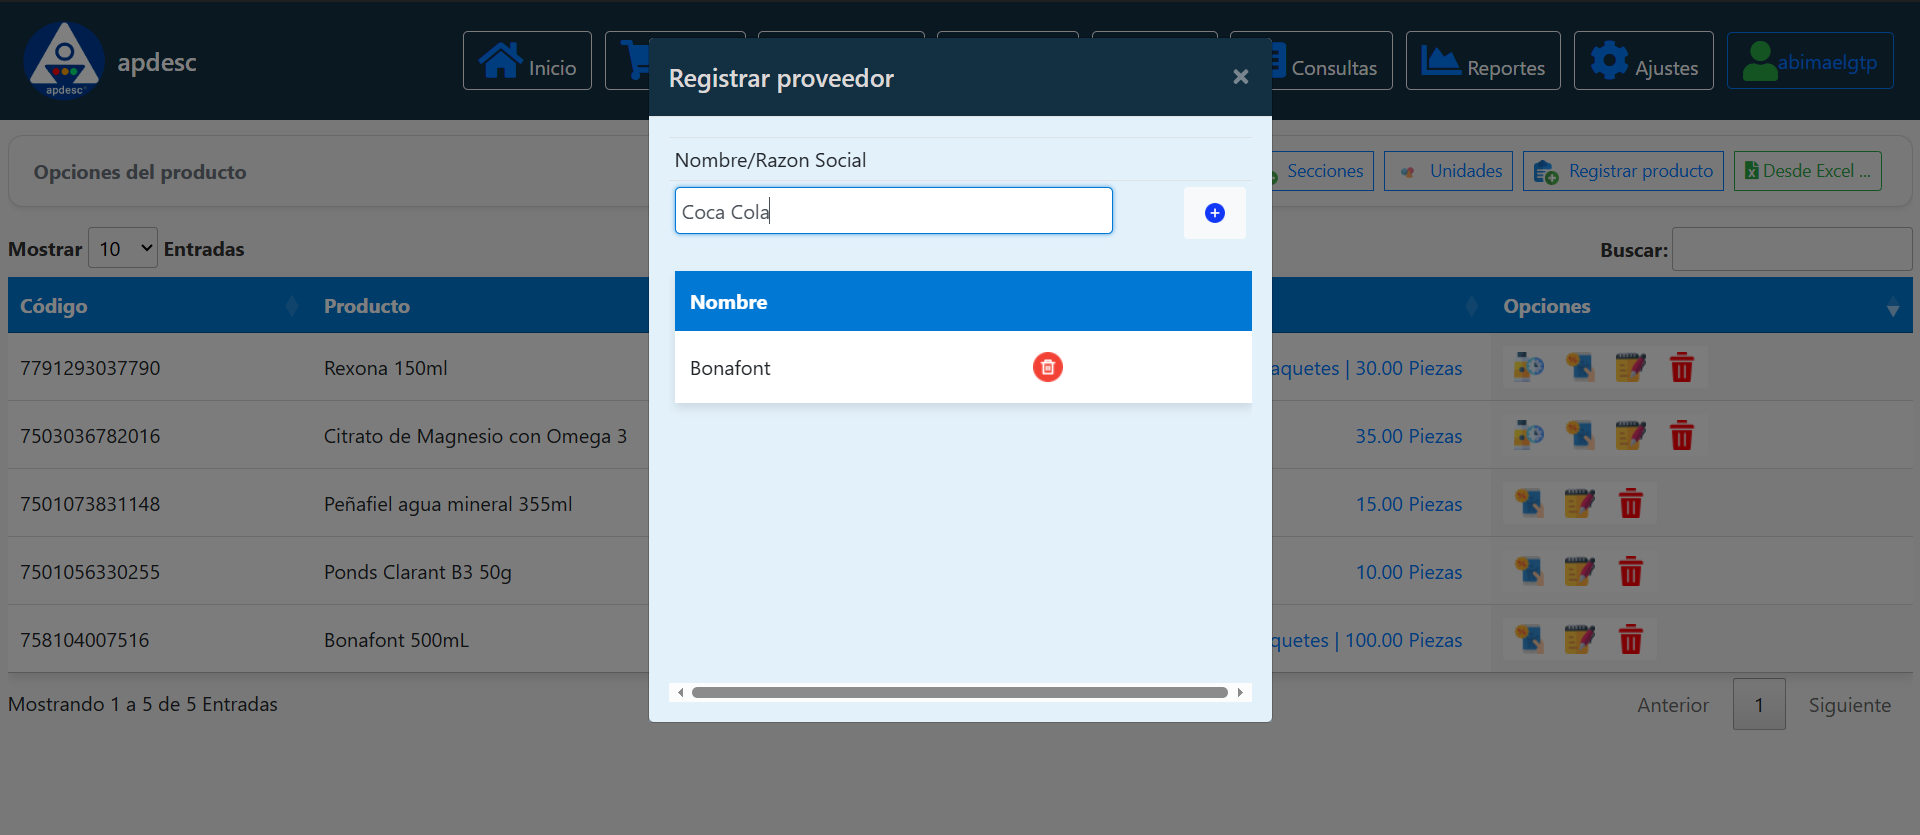
Task: Close the Registrar proveedor dialog
Action: click(1240, 77)
